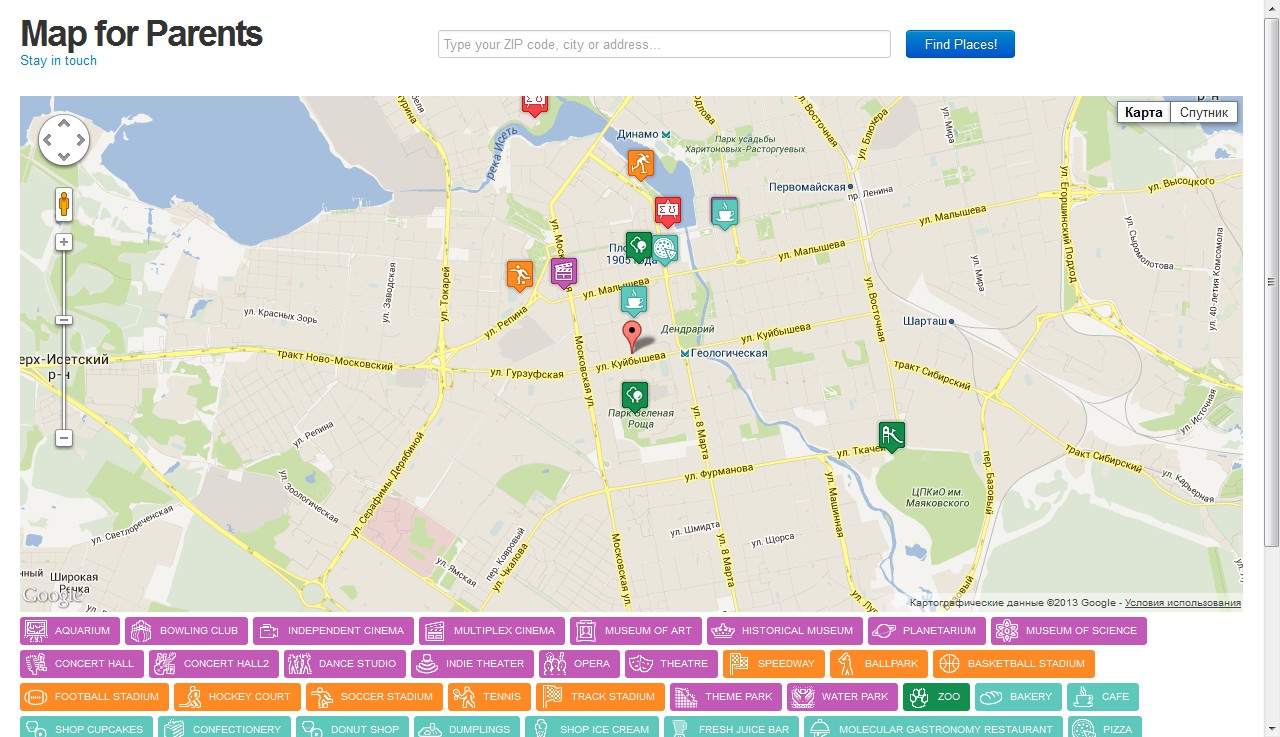Pan the map up with the arrow control

click(64, 124)
